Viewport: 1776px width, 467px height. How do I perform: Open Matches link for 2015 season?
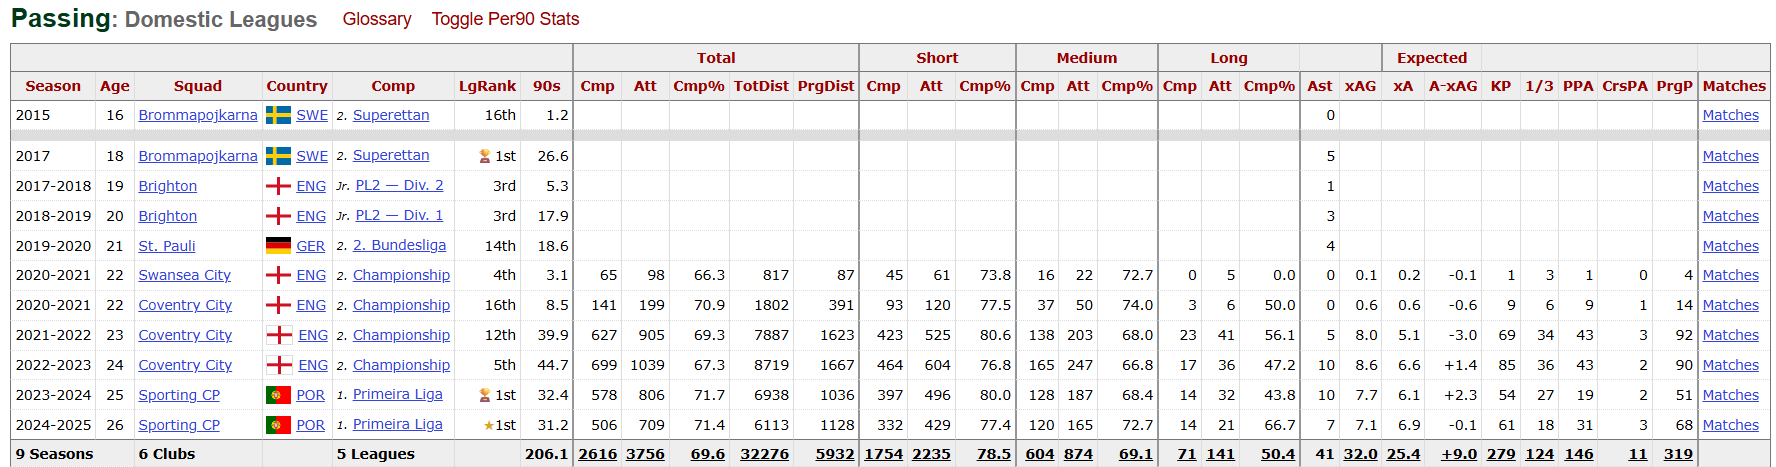1731,115
